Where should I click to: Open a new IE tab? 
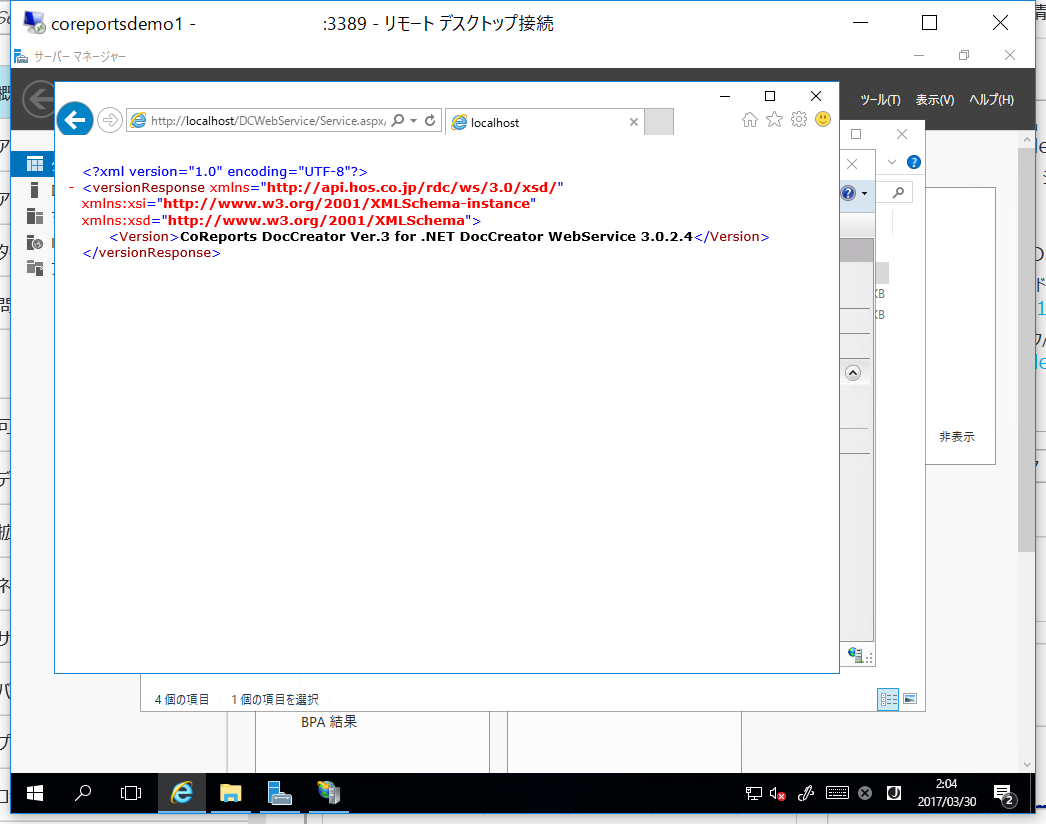click(x=659, y=122)
